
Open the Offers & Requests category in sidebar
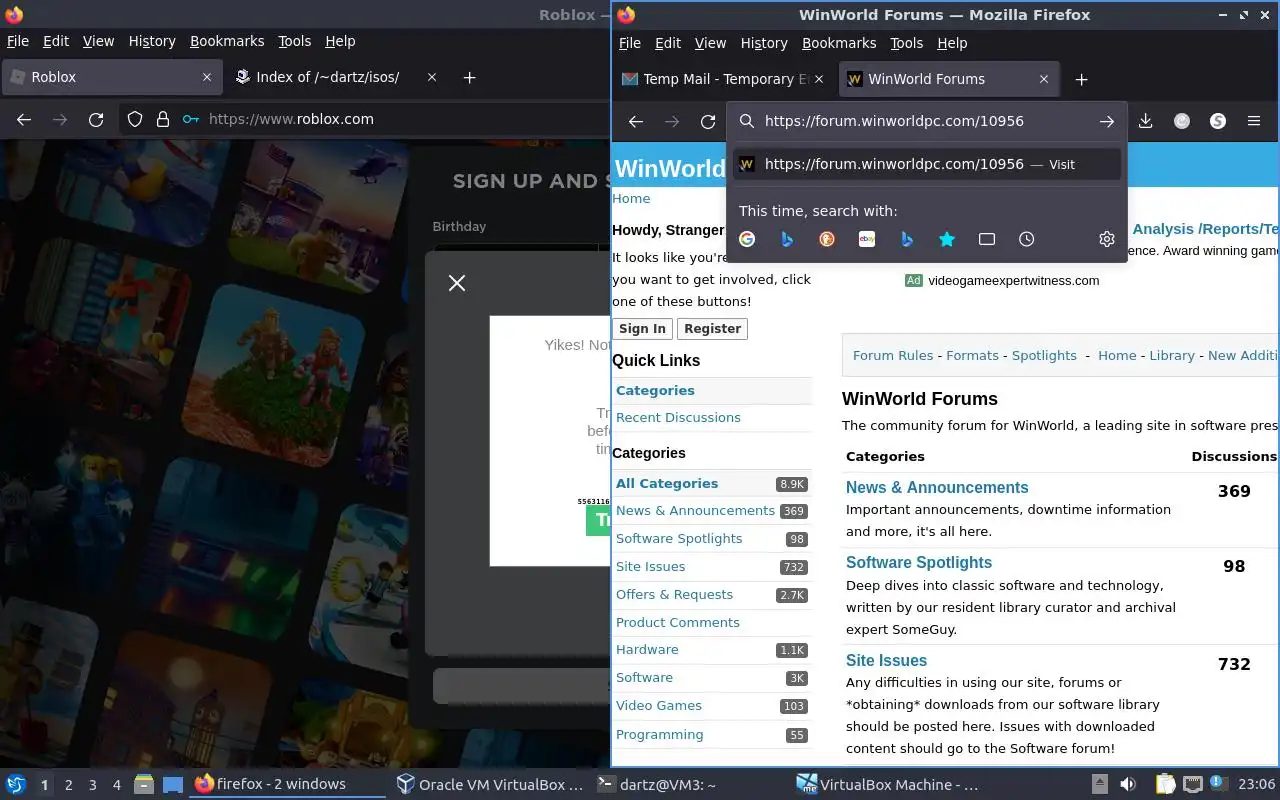tap(674, 594)
